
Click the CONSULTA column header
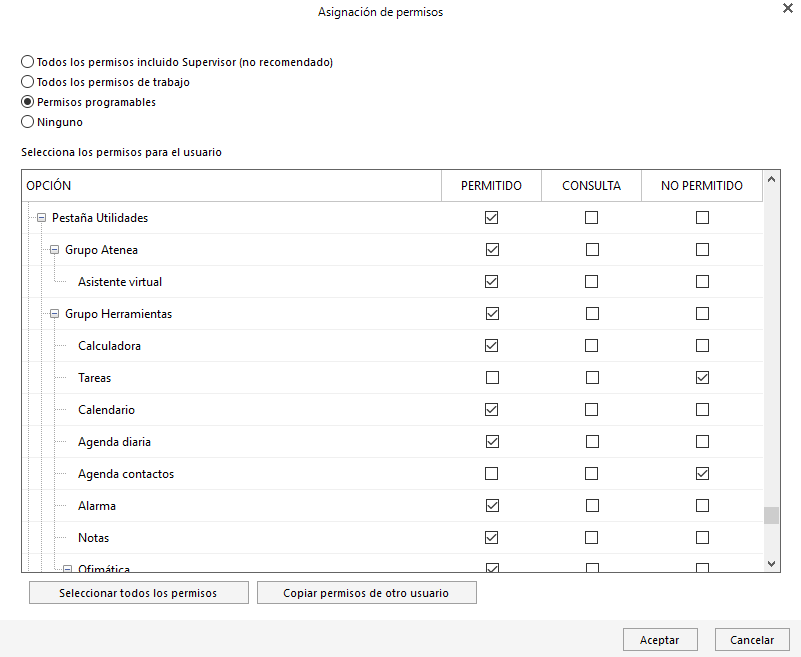coord(592,185)
